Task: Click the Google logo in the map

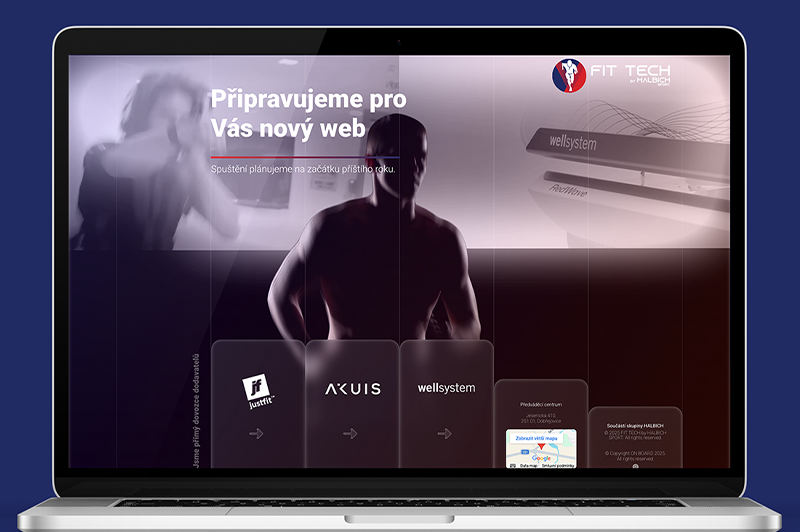Action: tap(541, 457)
